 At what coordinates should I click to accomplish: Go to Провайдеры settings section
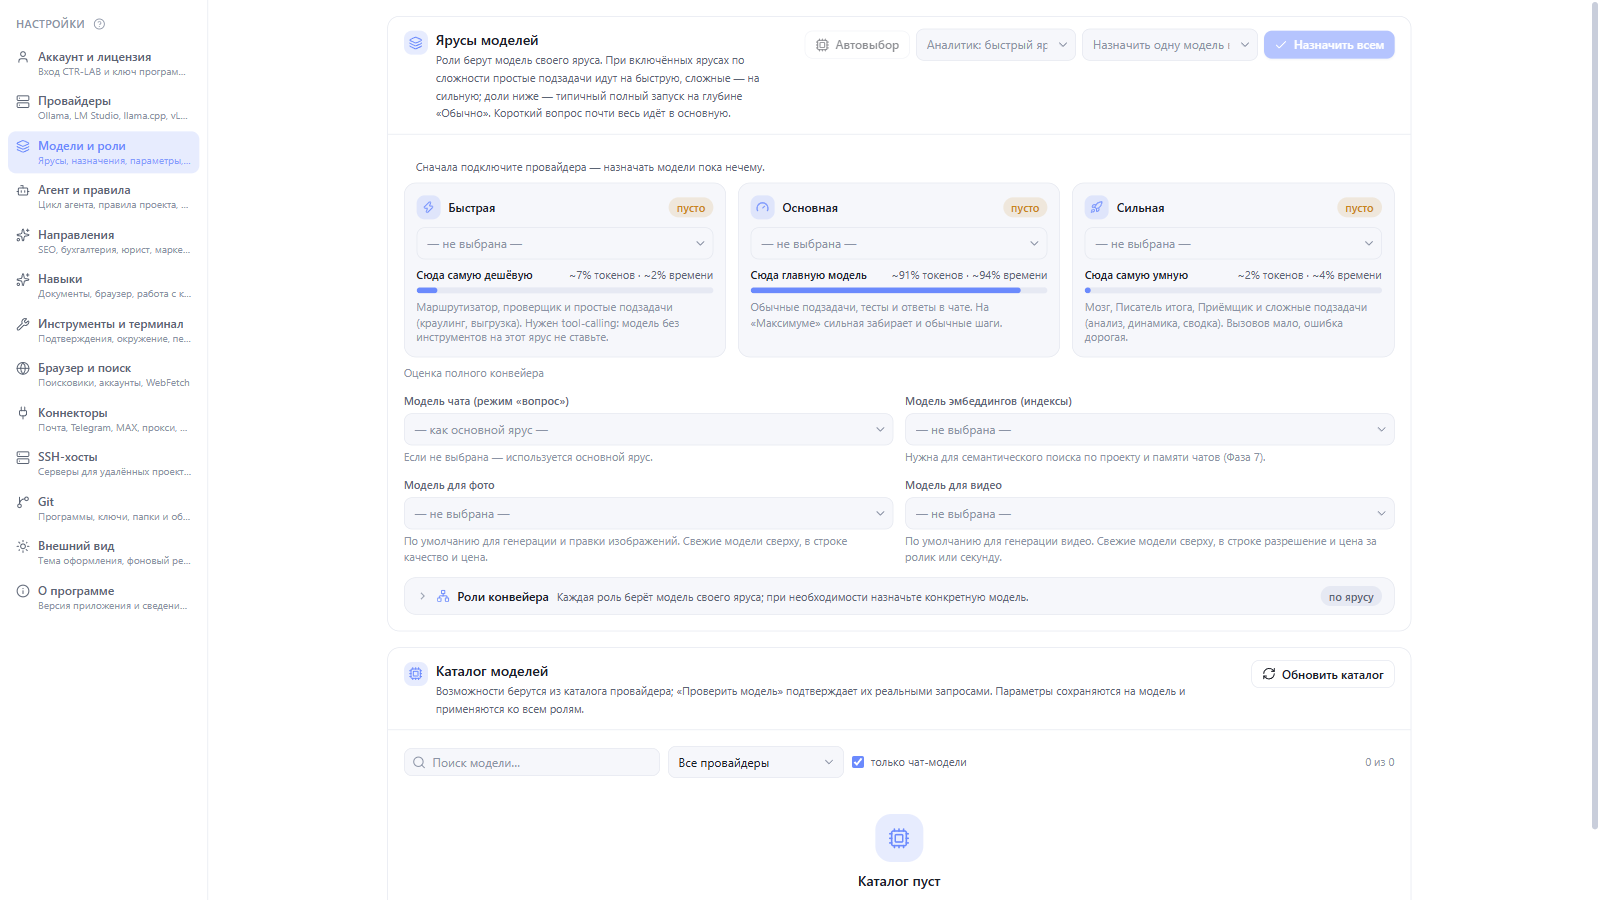point(104,108)
